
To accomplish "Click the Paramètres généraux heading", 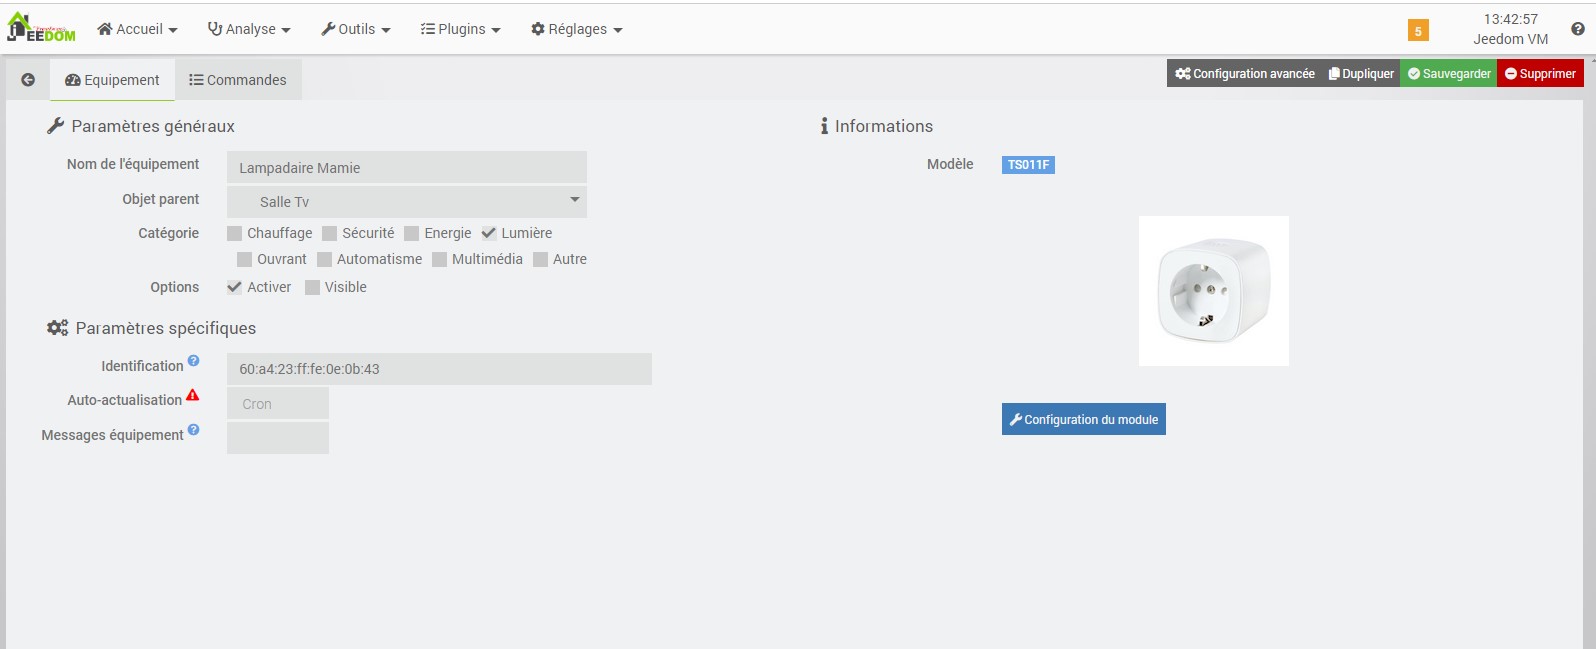I will 153,126.
